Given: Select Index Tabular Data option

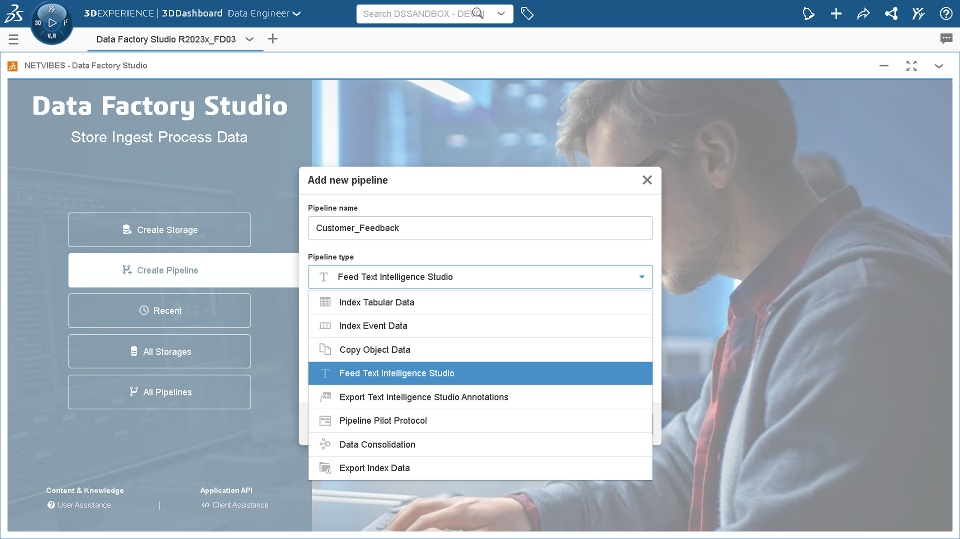Looking at the screenshot, I should [x=480, y=303].
